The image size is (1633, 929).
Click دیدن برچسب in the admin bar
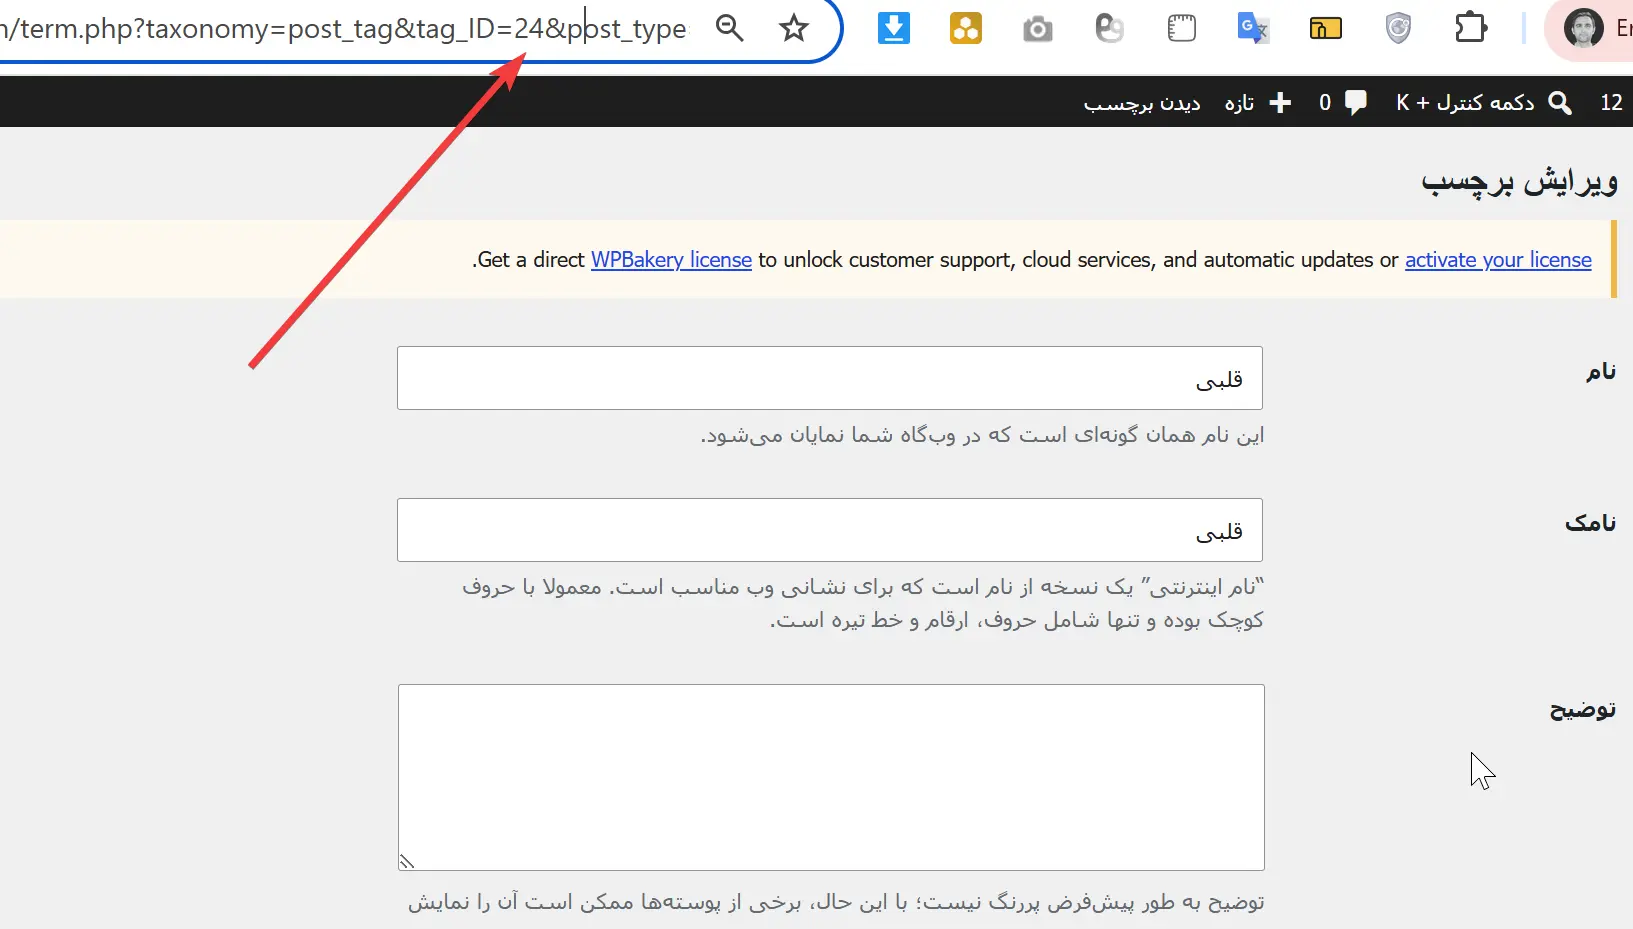pyautogui.click(x=1142, y=103)
